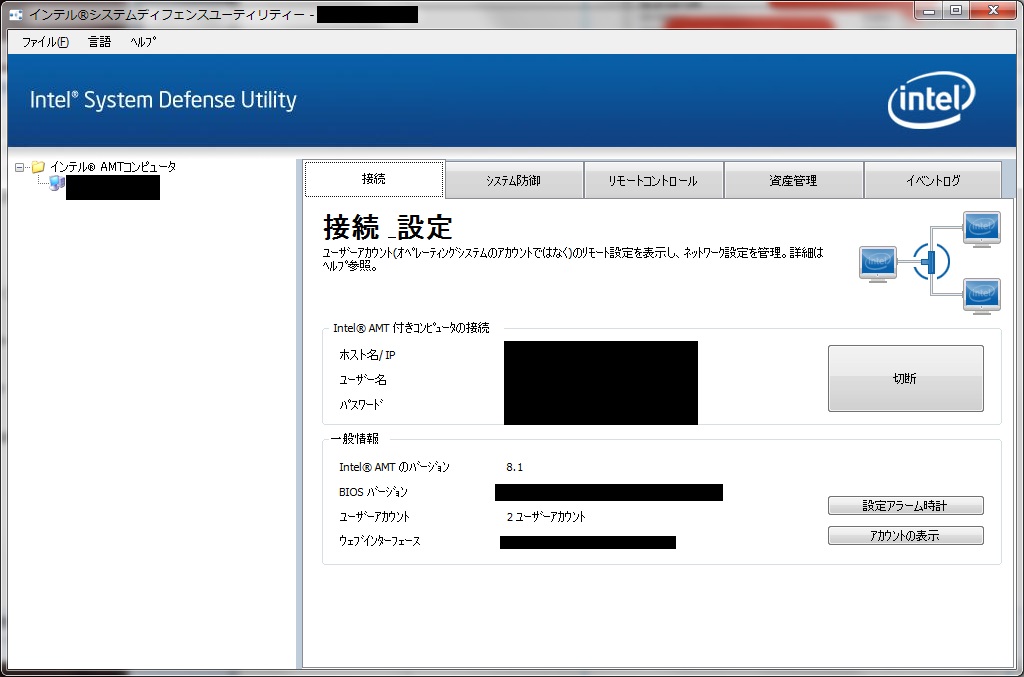1024x677 pixels.
Task: Open the ヘルプ menu
Action: click(x=143, y=42)
